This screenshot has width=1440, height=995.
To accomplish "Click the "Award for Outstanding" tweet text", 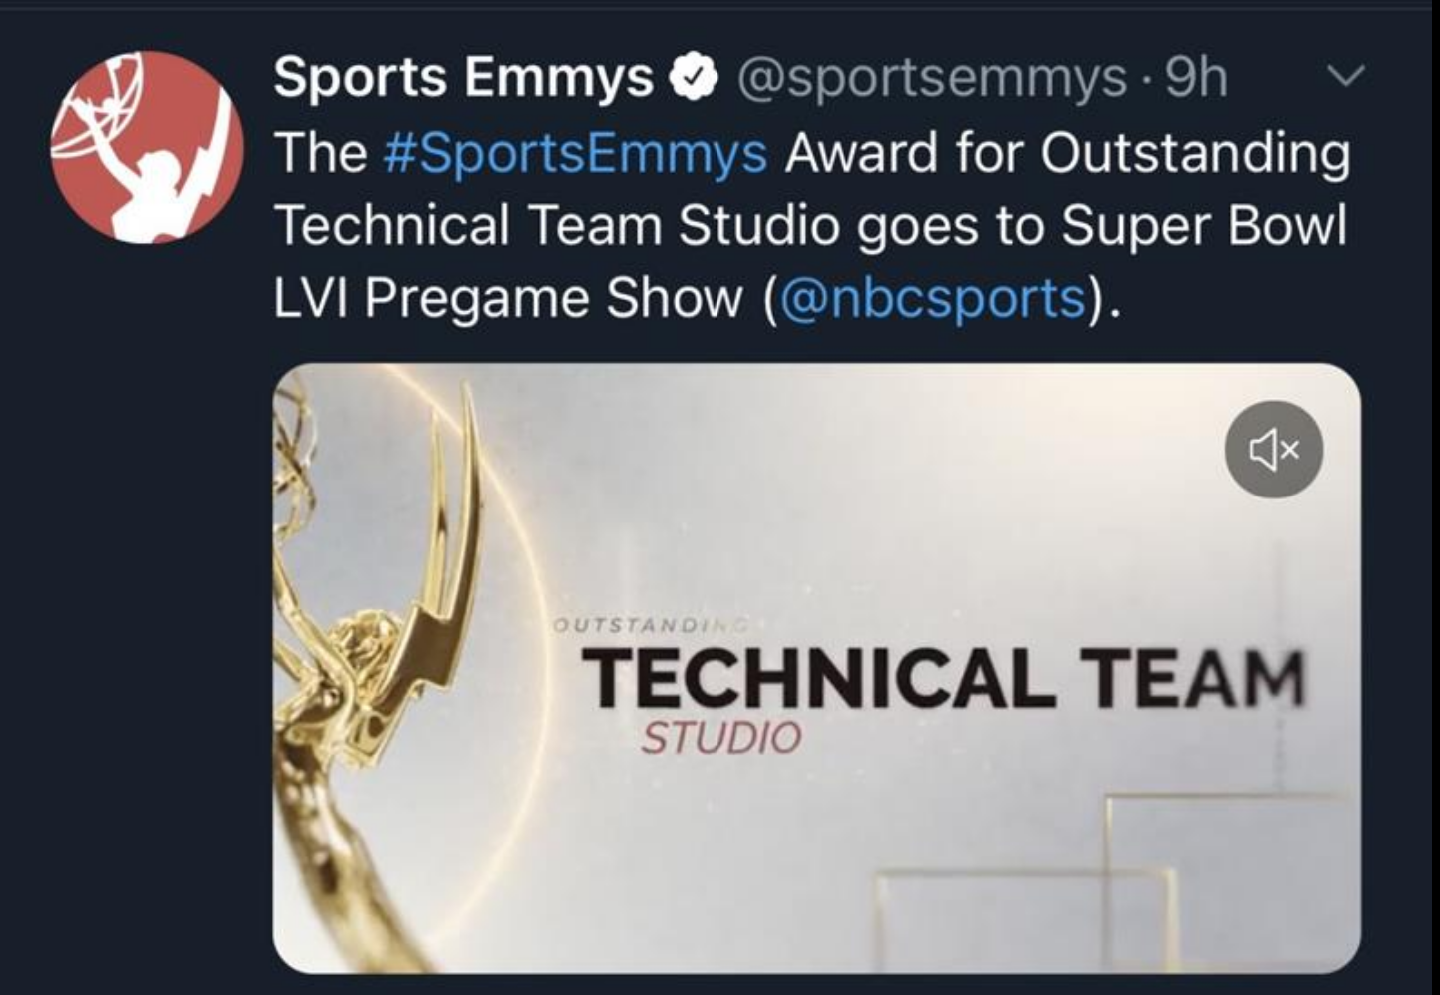I will (x=1066, y=153).
